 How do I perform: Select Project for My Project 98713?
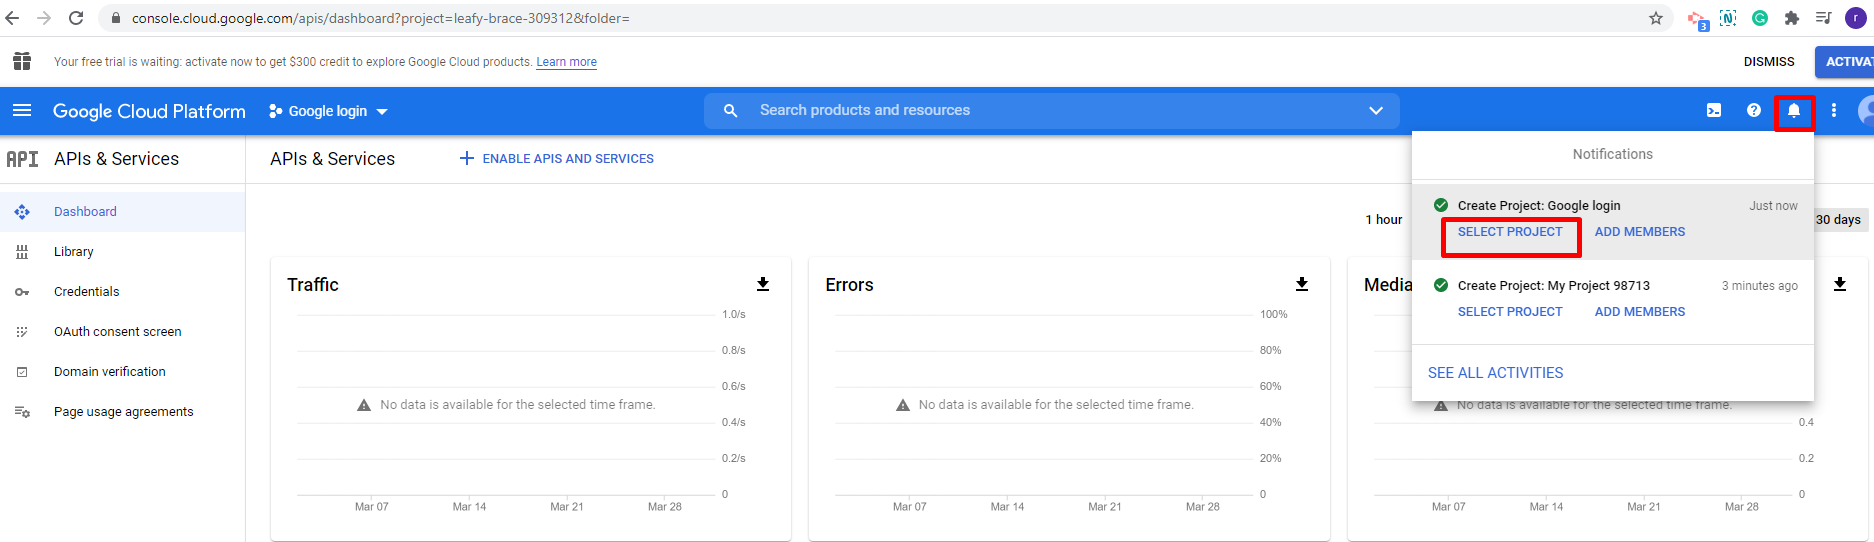tap(1510, 312)
